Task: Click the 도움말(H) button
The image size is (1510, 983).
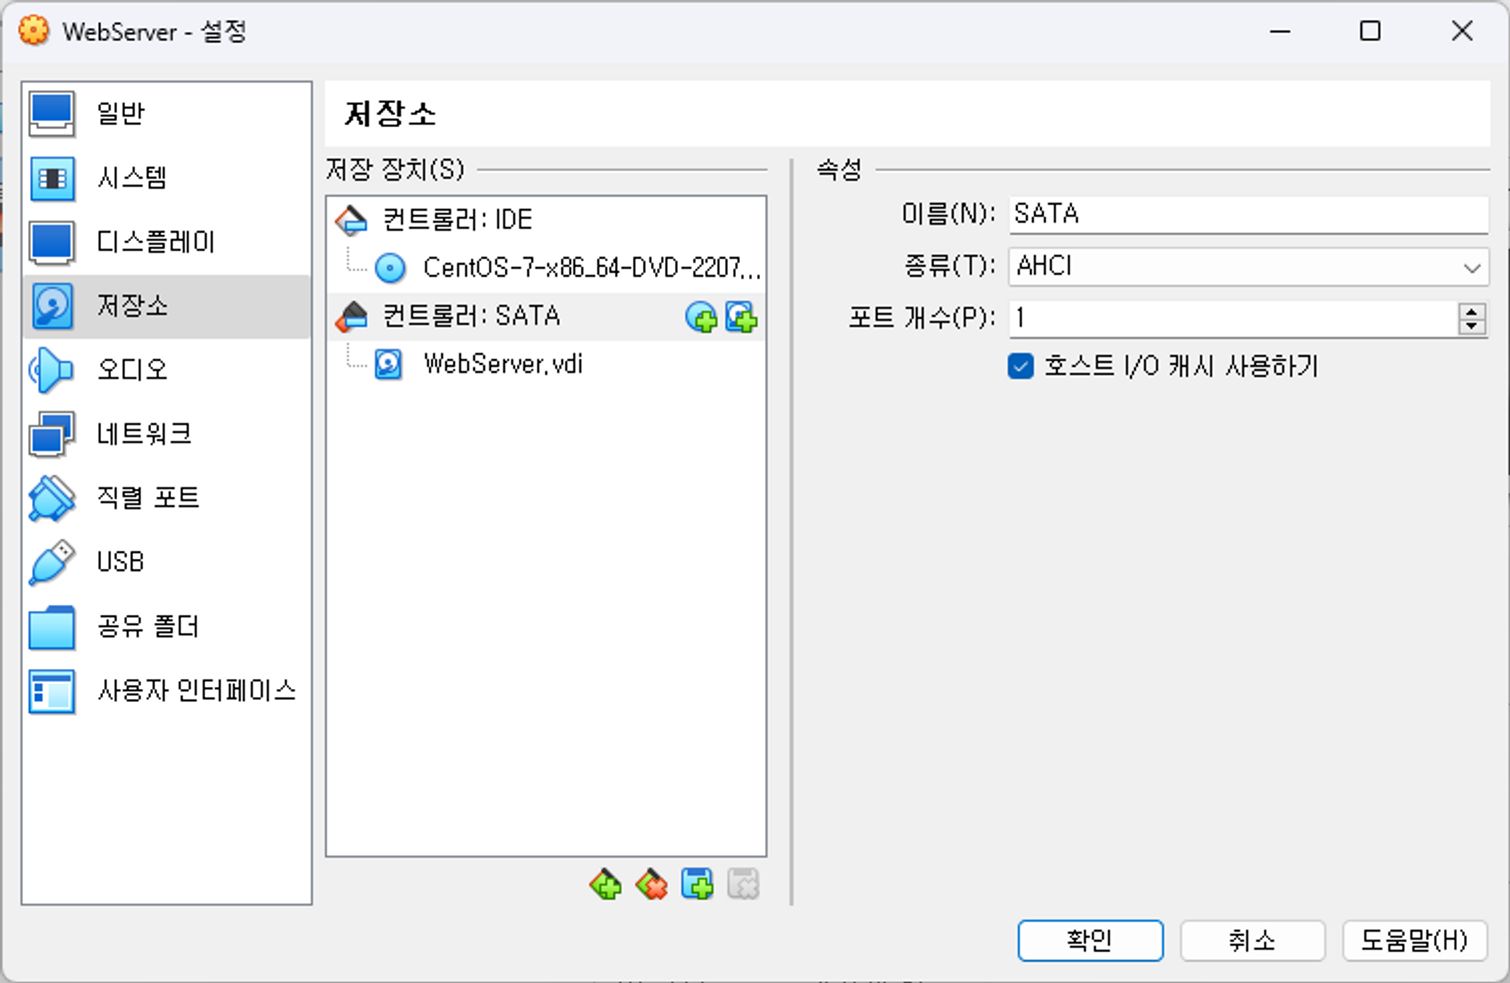Action: click(1414, 941)
